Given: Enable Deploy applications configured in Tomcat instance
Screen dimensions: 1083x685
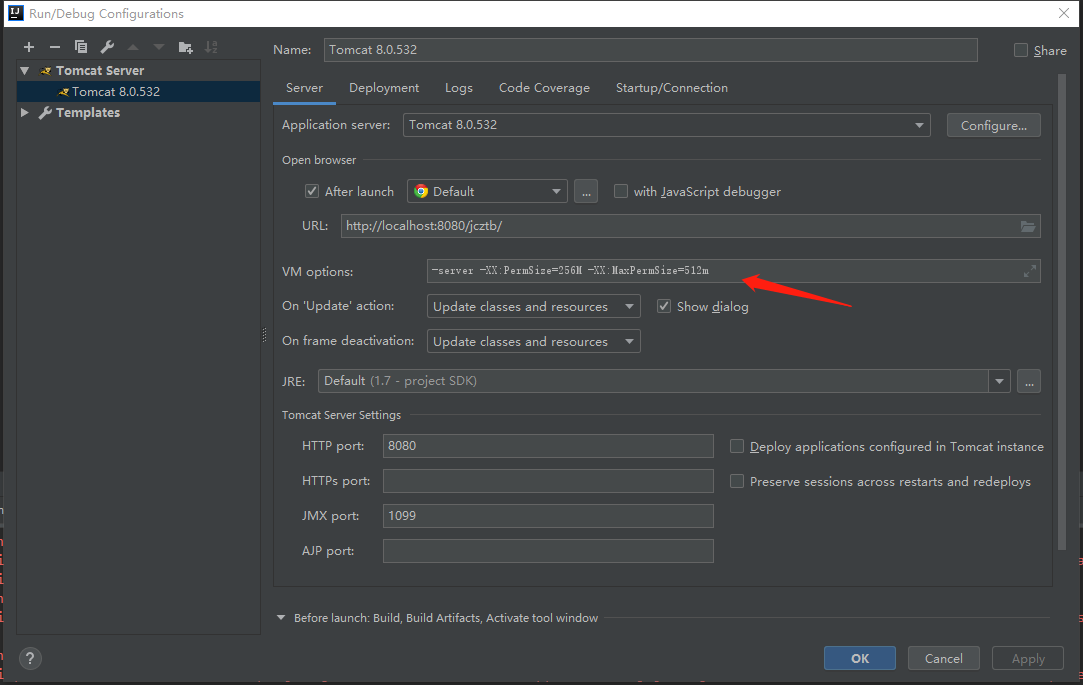Looking at the screenshot, I should point(737,446).
